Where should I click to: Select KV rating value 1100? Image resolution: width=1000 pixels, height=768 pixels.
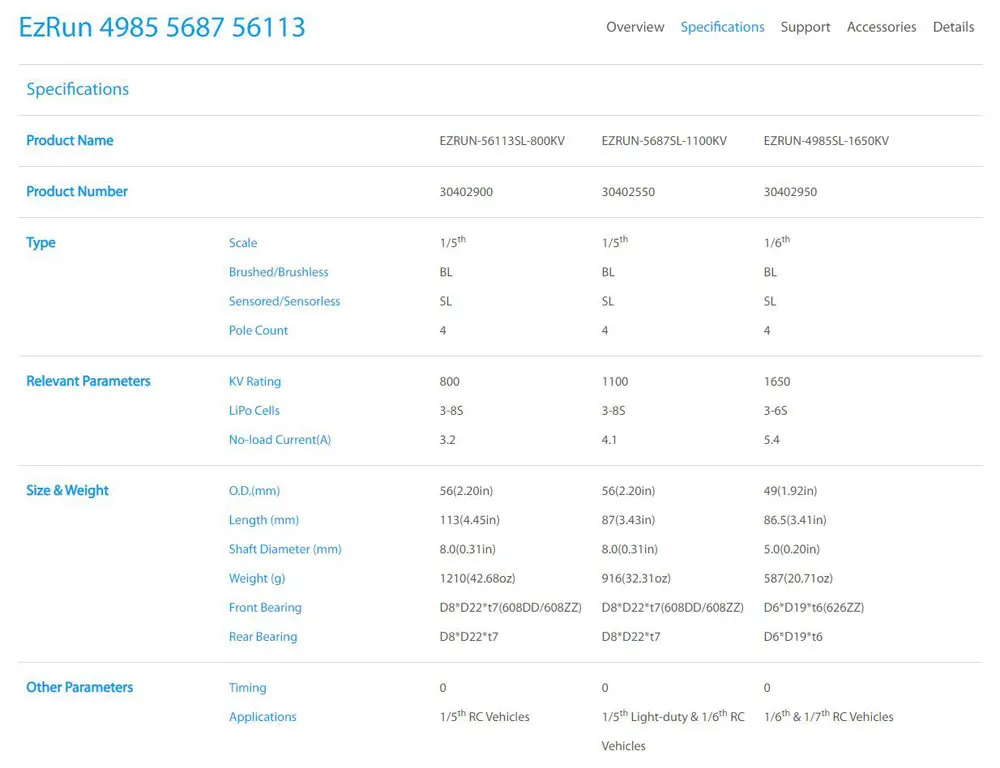614,381
